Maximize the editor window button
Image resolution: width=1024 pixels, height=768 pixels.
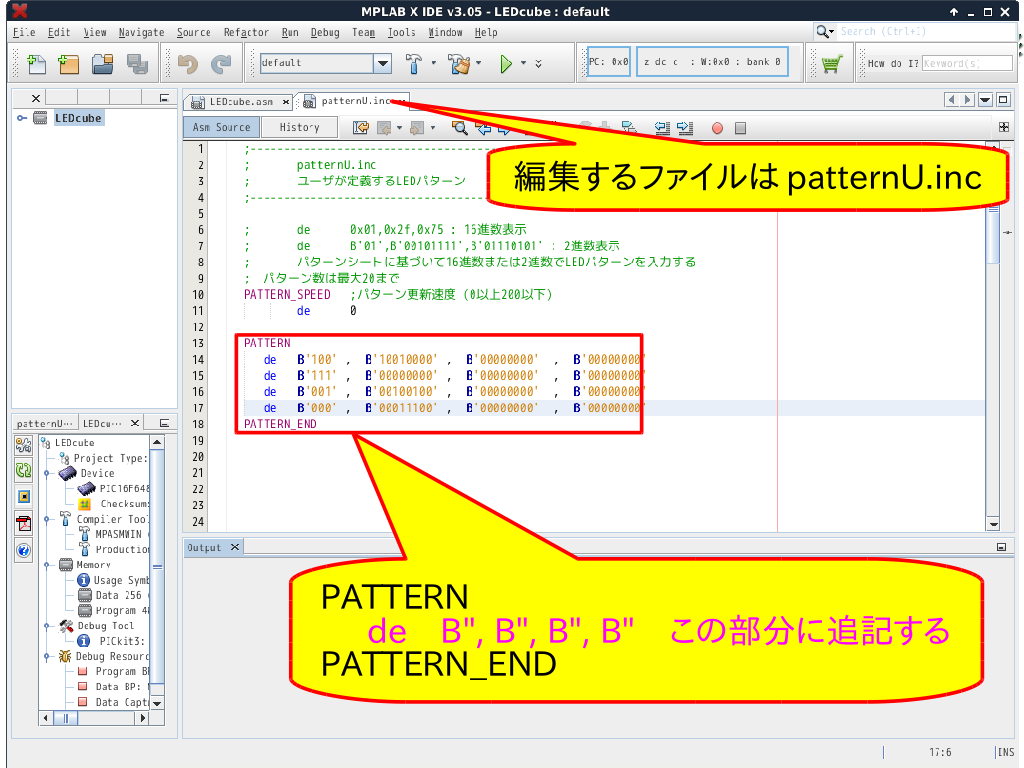tap(1003, 100)
